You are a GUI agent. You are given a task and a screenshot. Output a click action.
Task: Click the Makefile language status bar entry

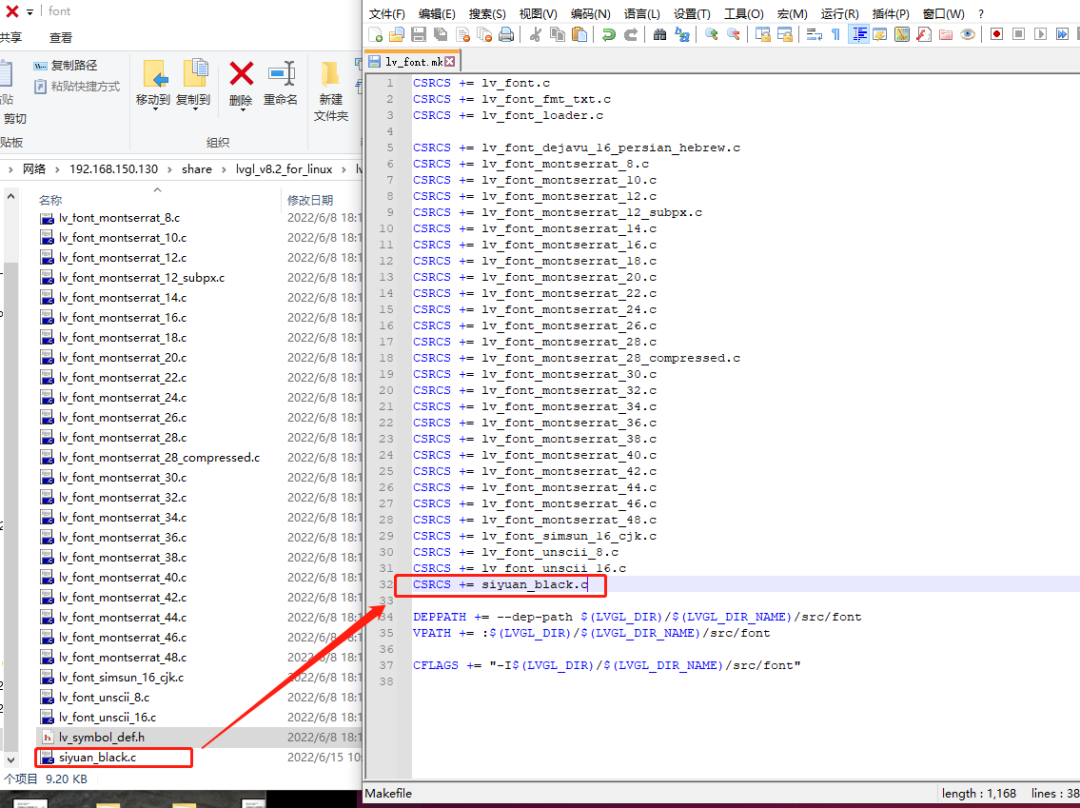tap(388, 794)
